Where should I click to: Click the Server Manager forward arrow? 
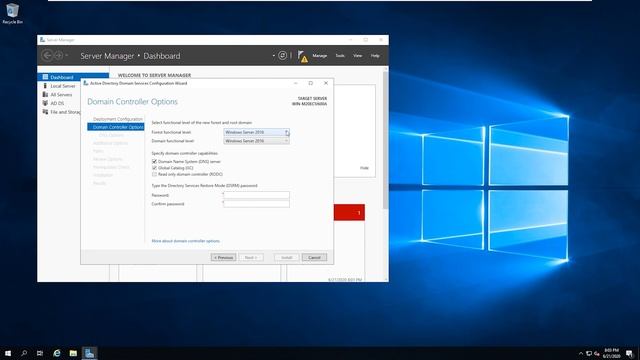[x=59, y=56]
